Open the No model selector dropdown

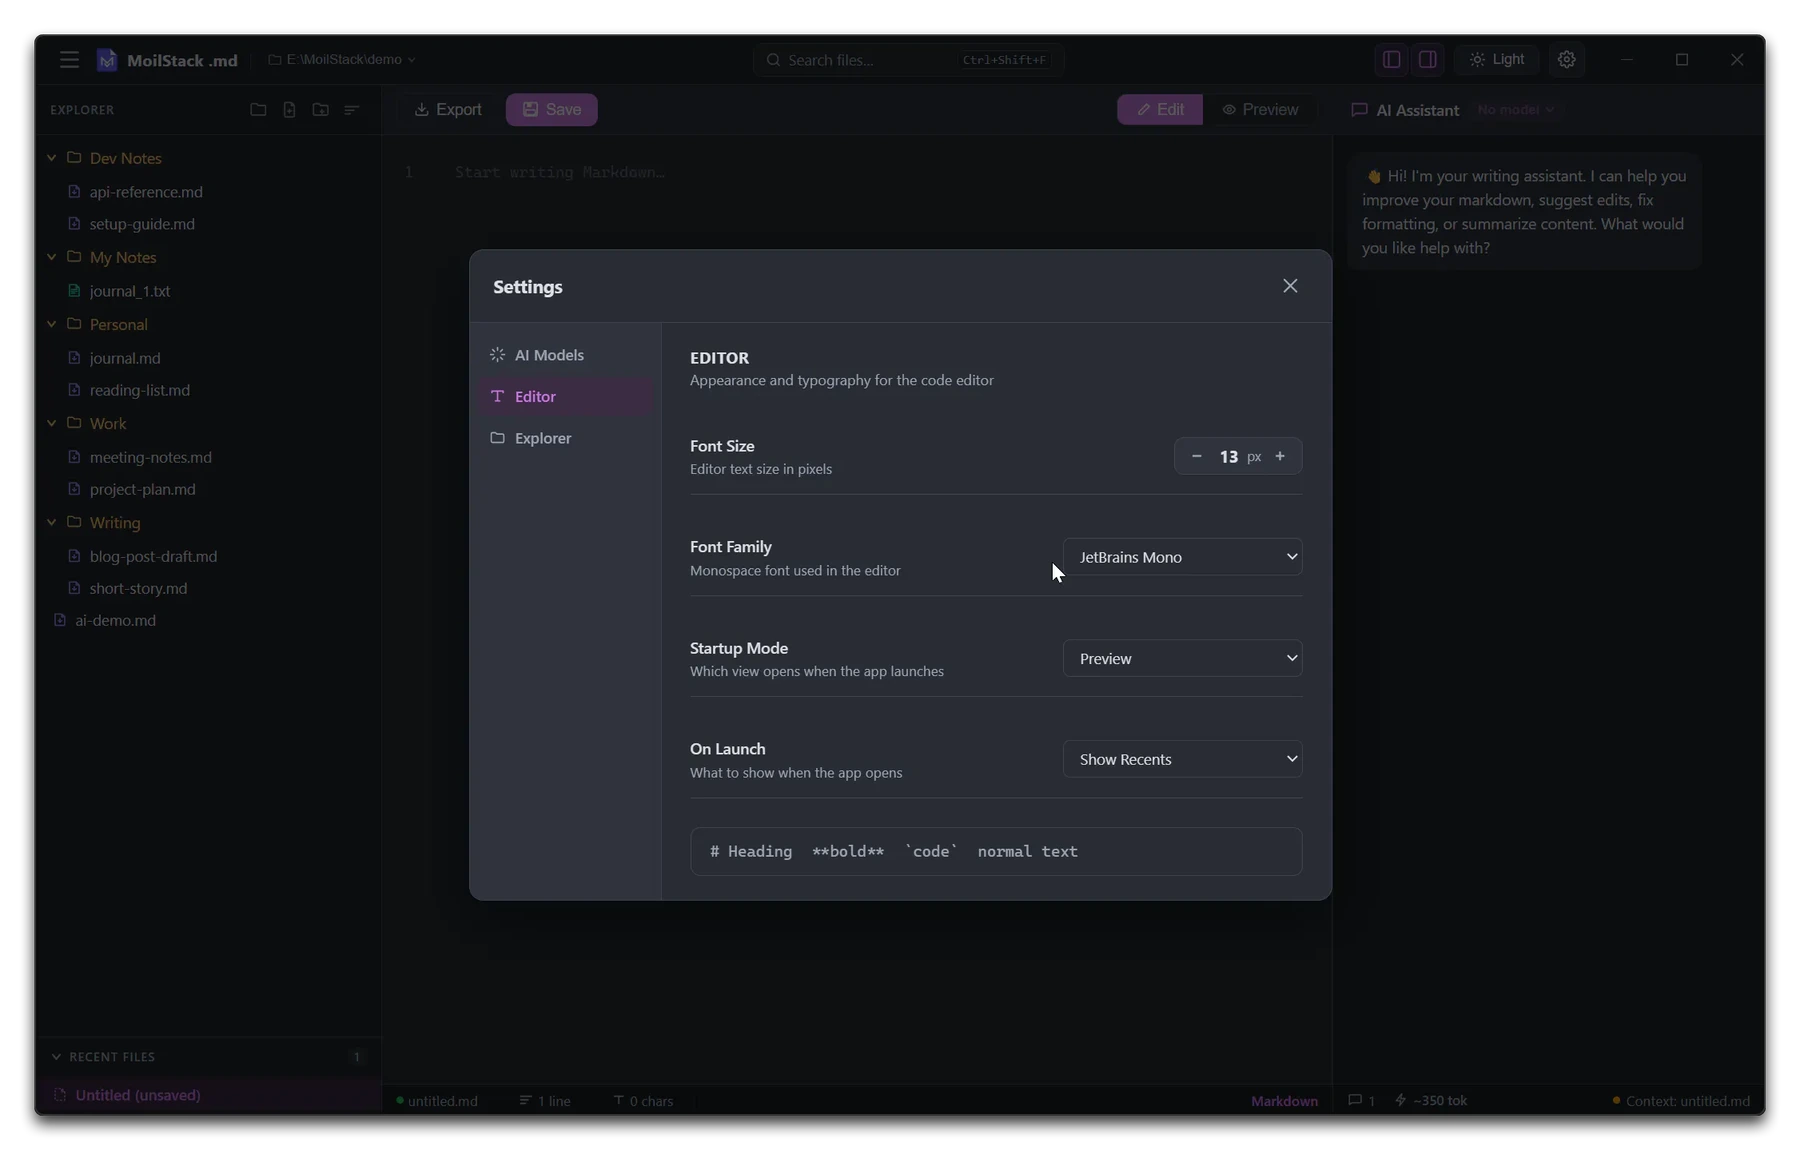pos(1516,110)
